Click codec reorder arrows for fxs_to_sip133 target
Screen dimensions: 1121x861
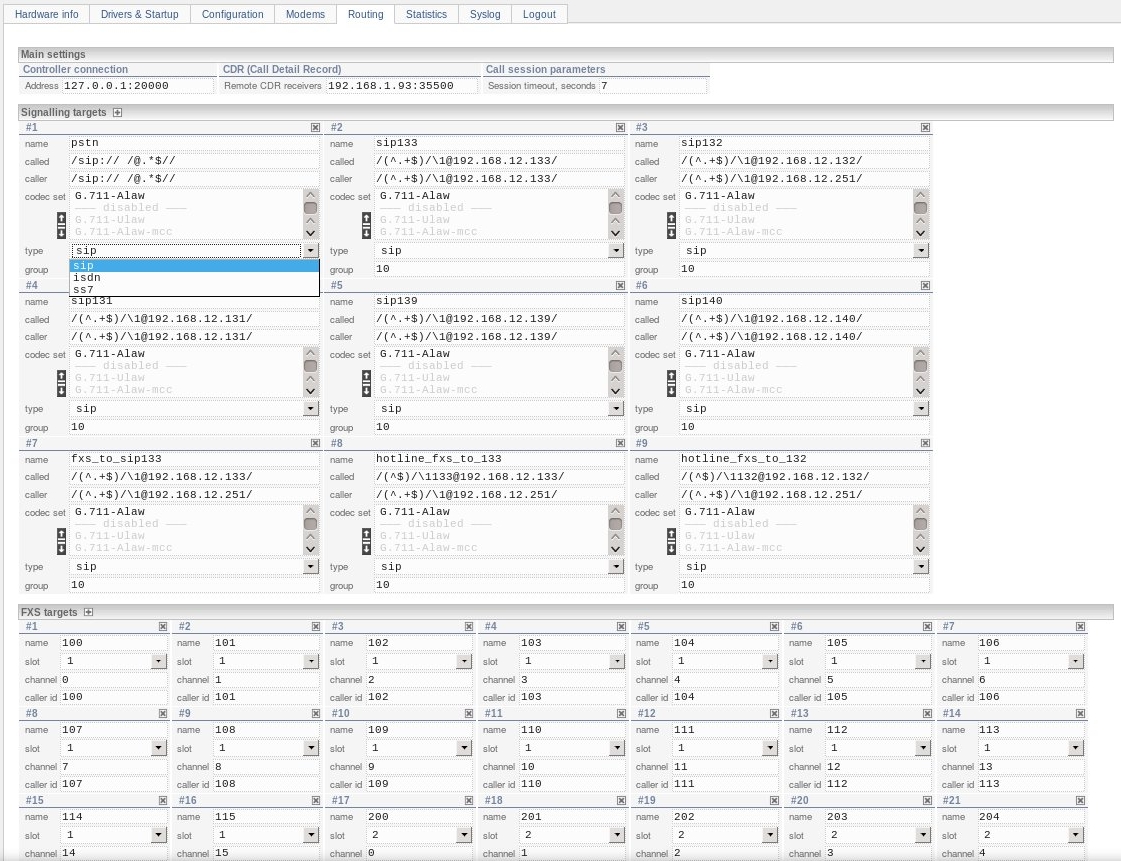coord(61,541)
